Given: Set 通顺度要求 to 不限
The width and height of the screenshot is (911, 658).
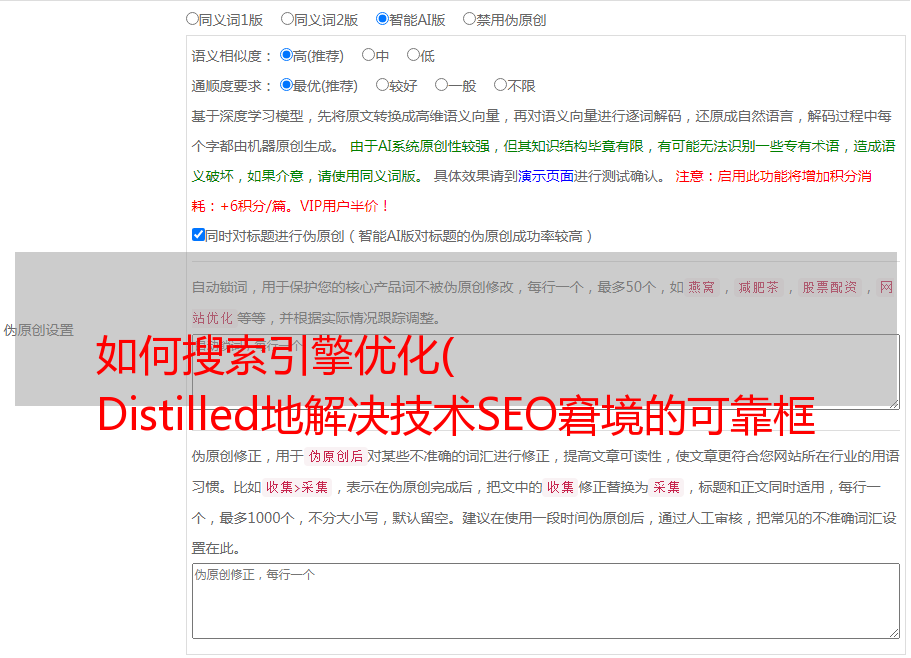Looking at the screenshot, I should tap(500, 86).
